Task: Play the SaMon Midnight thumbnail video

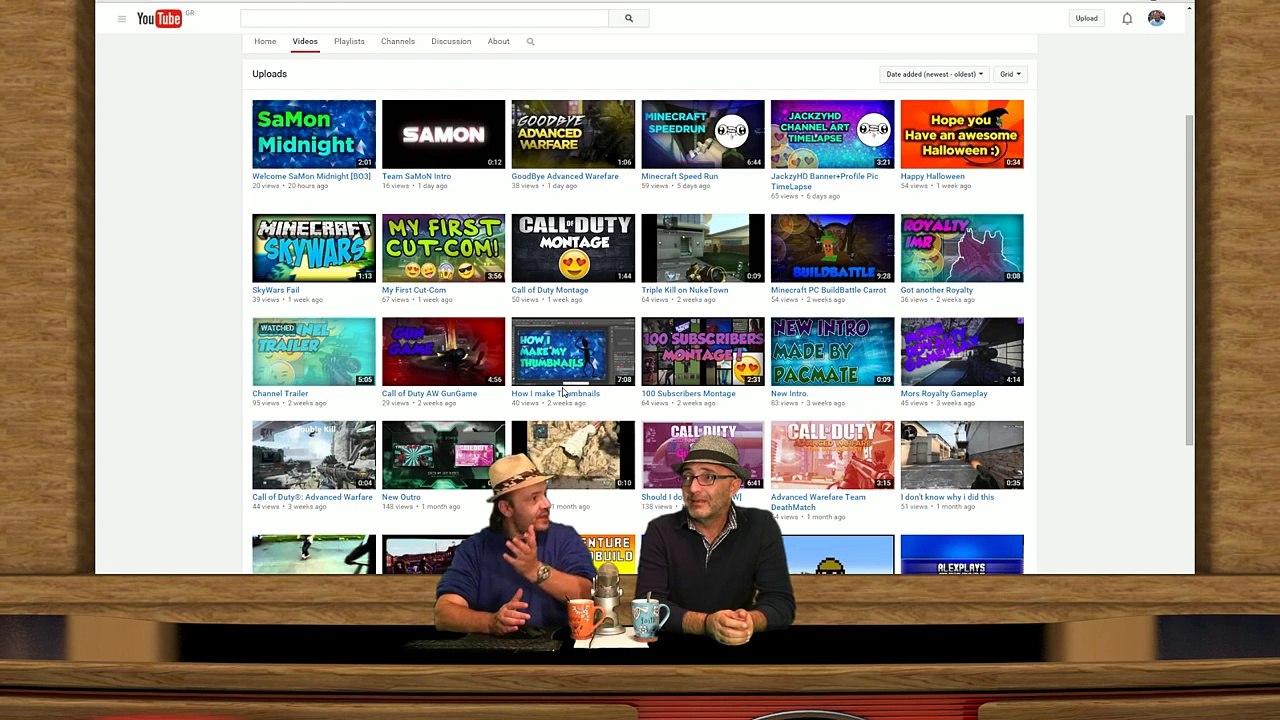Action: coord(314,134)
